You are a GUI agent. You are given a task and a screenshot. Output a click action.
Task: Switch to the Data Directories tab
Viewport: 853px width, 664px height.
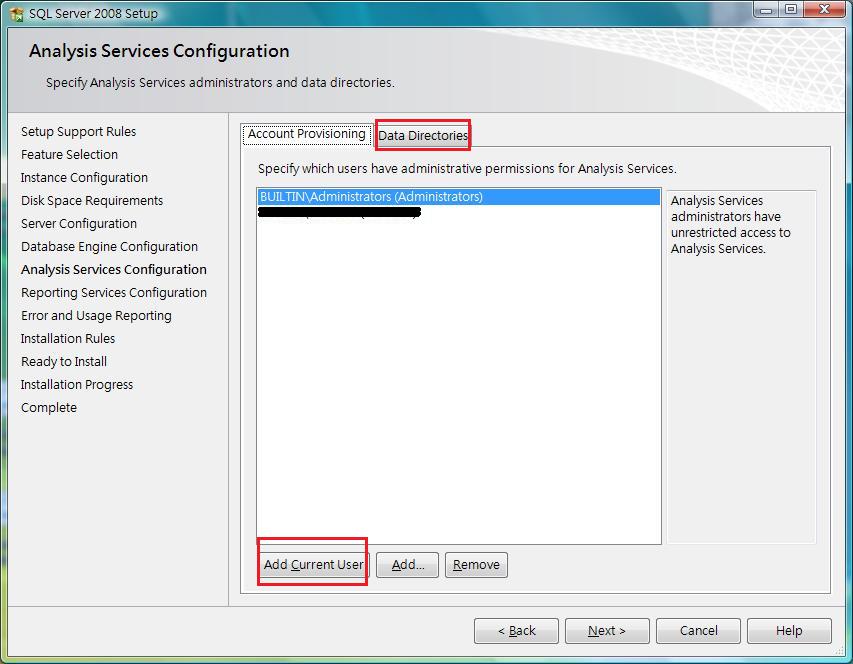(423, 135)
